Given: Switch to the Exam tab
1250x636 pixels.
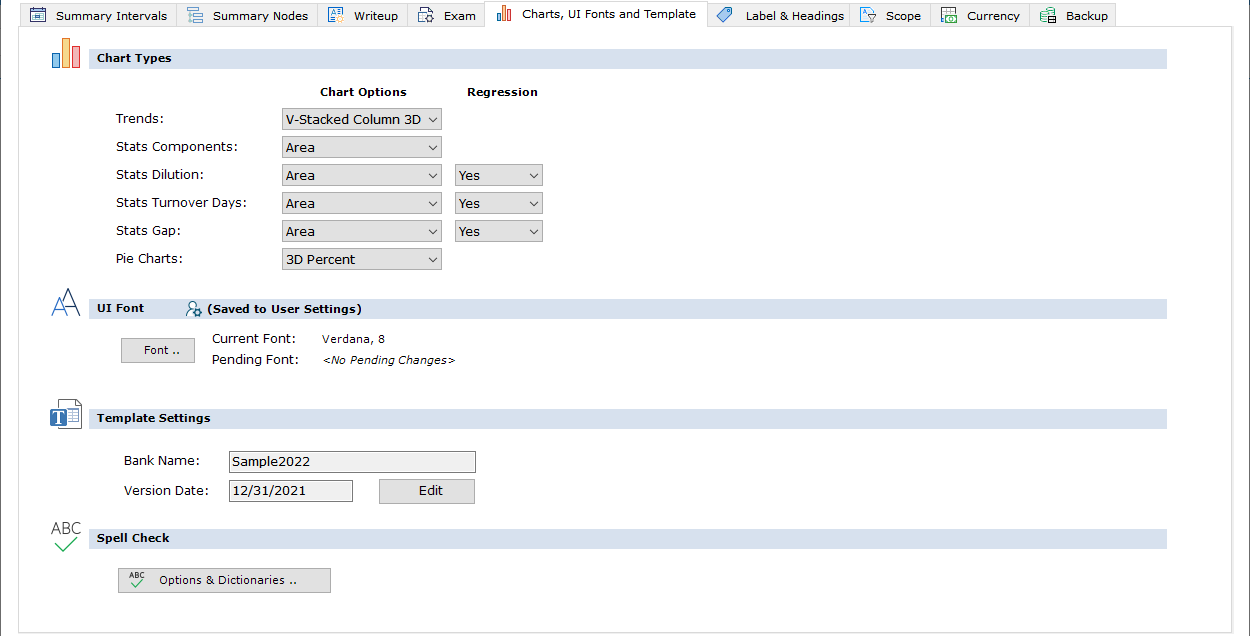Looking at the screenshot, I should (x=447, y=16).
